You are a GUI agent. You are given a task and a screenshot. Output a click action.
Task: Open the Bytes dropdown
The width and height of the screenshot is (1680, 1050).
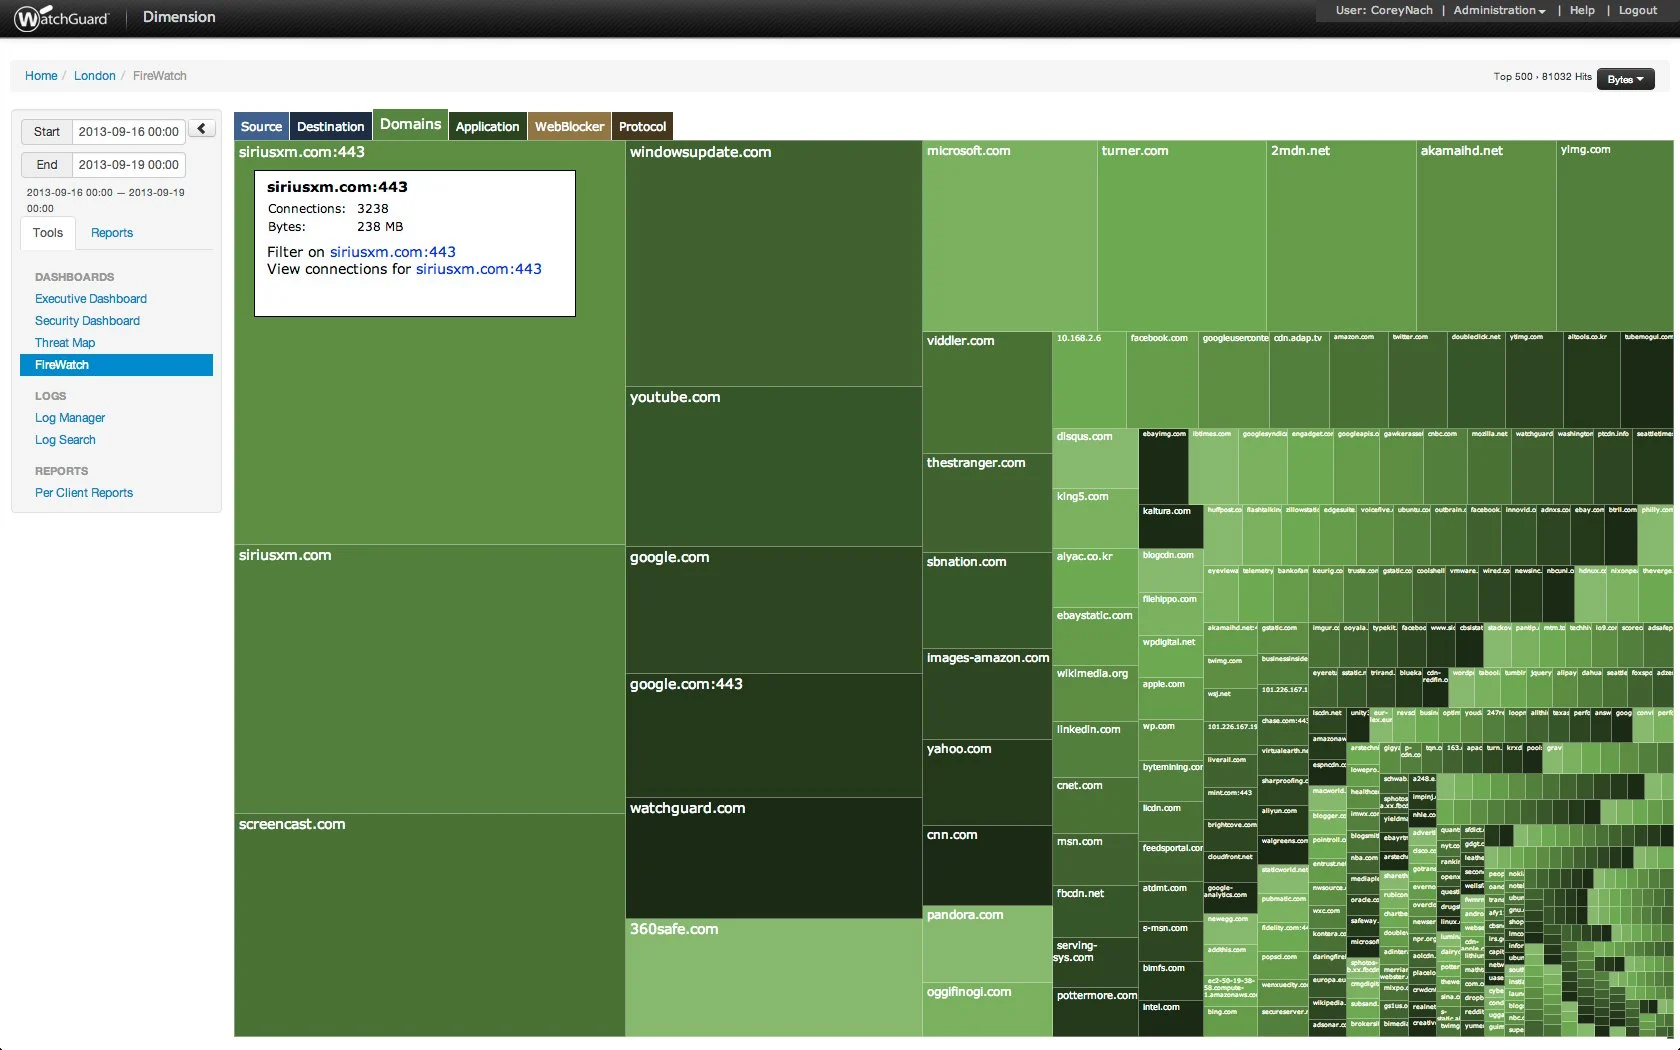pyautogui.click(x=1625, y=79)
